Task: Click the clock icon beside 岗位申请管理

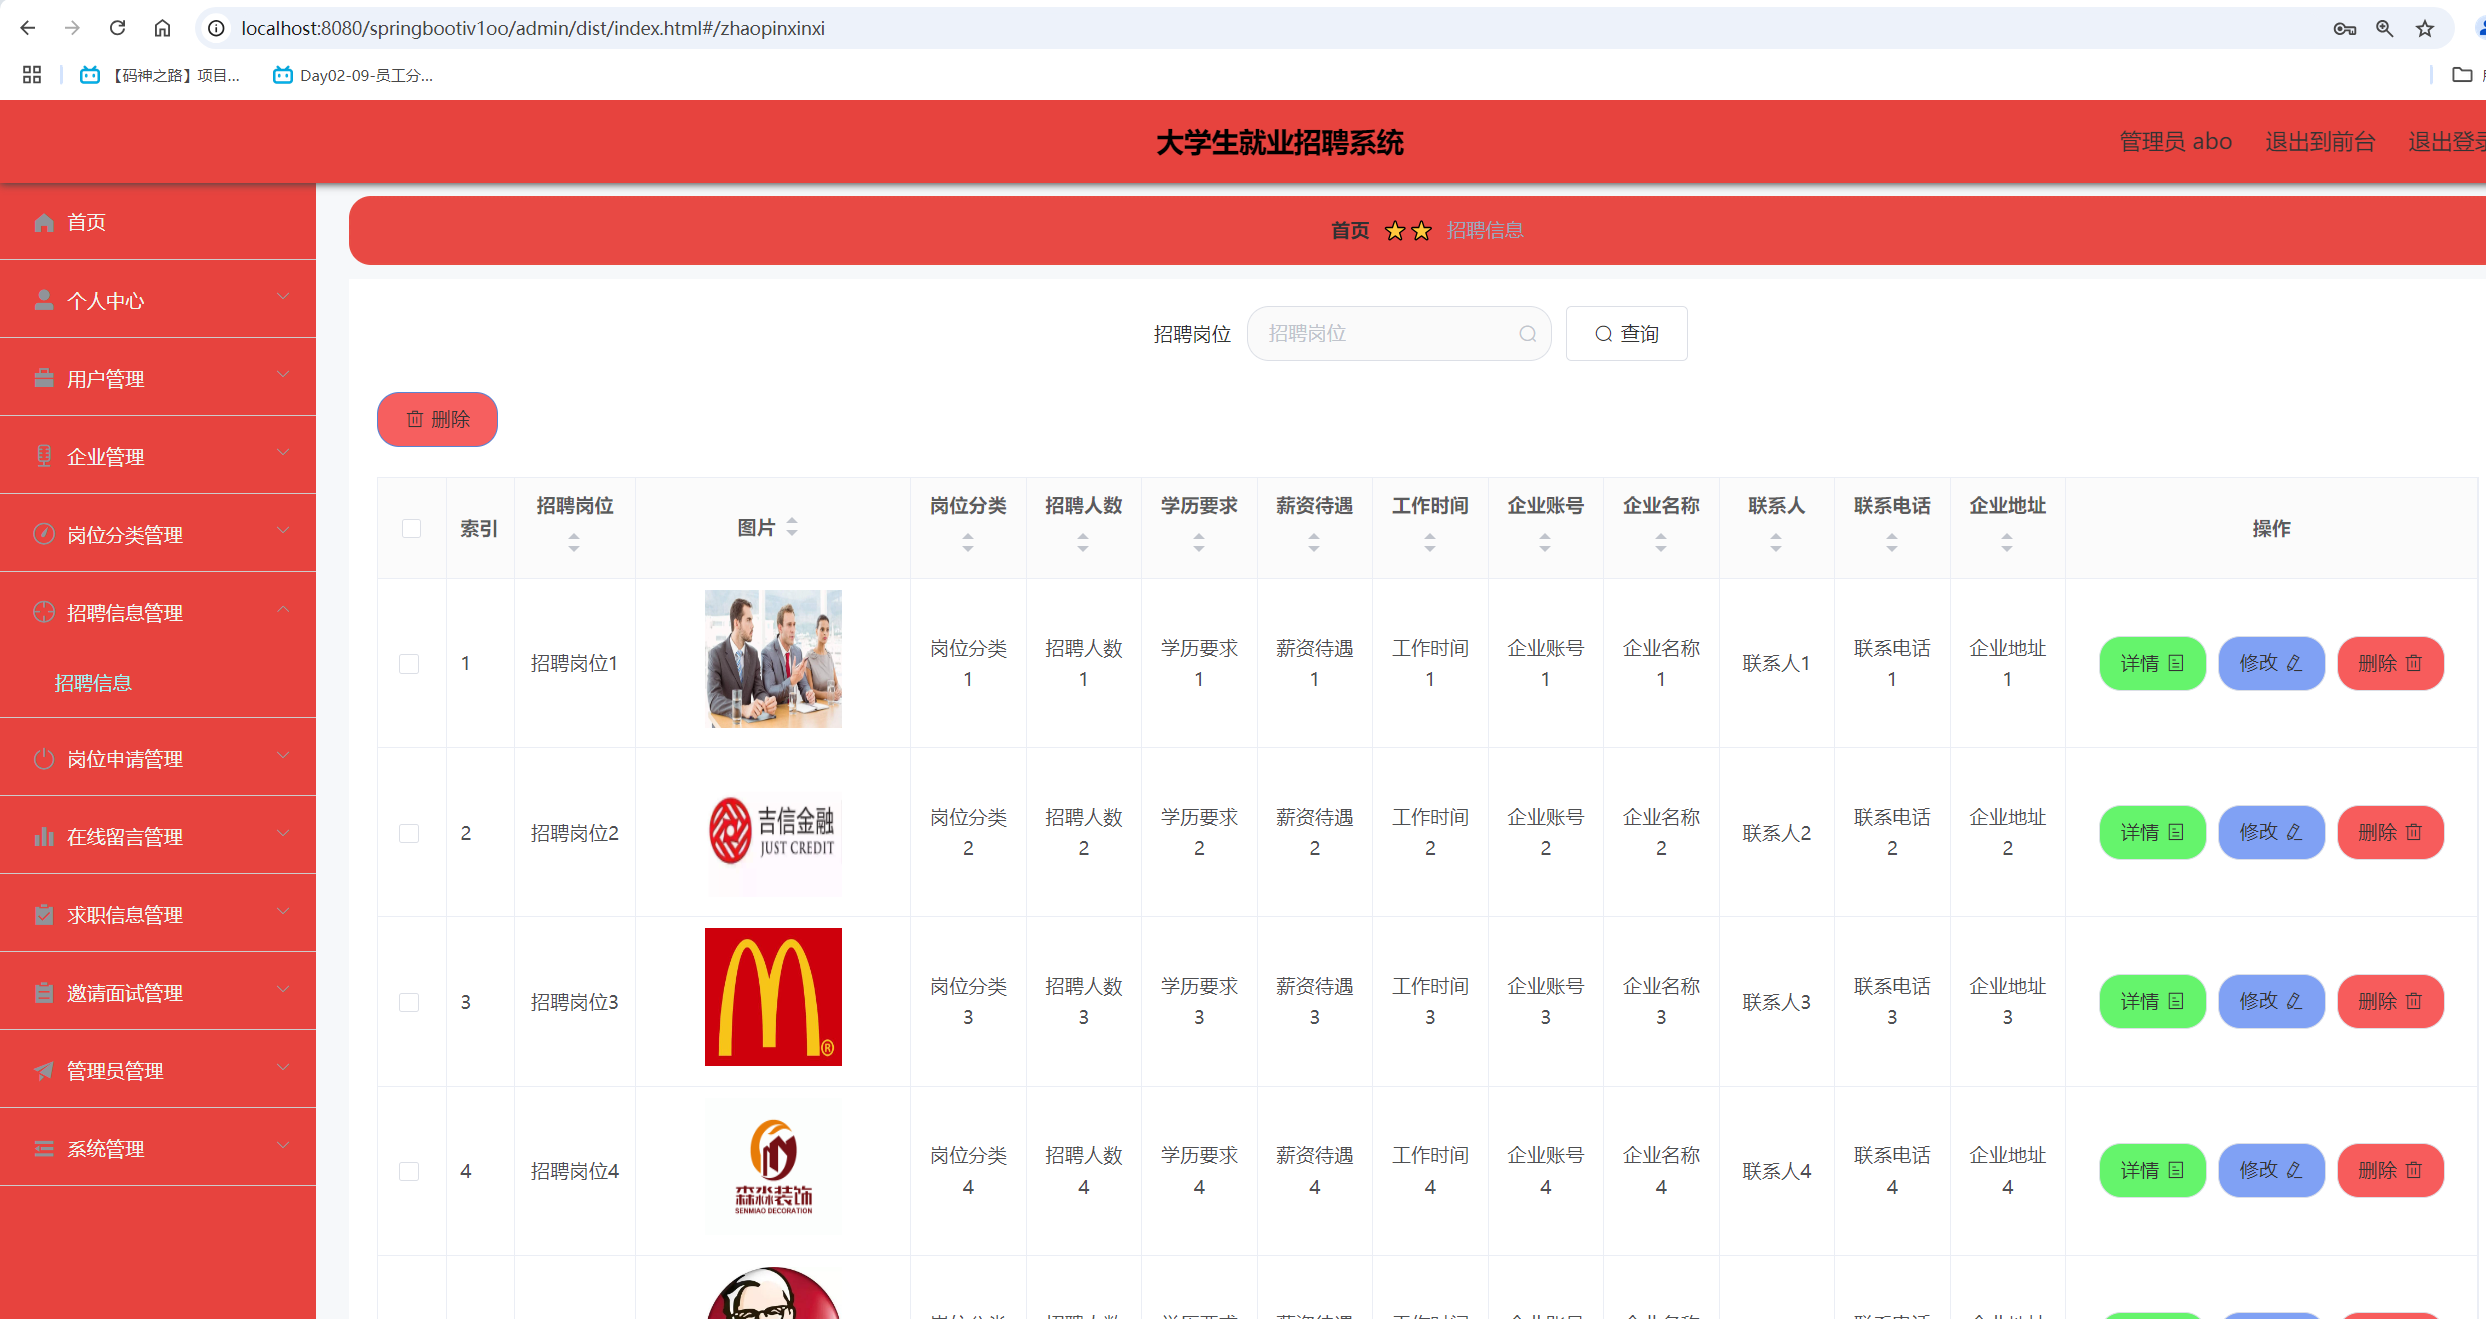Action: 44,758
